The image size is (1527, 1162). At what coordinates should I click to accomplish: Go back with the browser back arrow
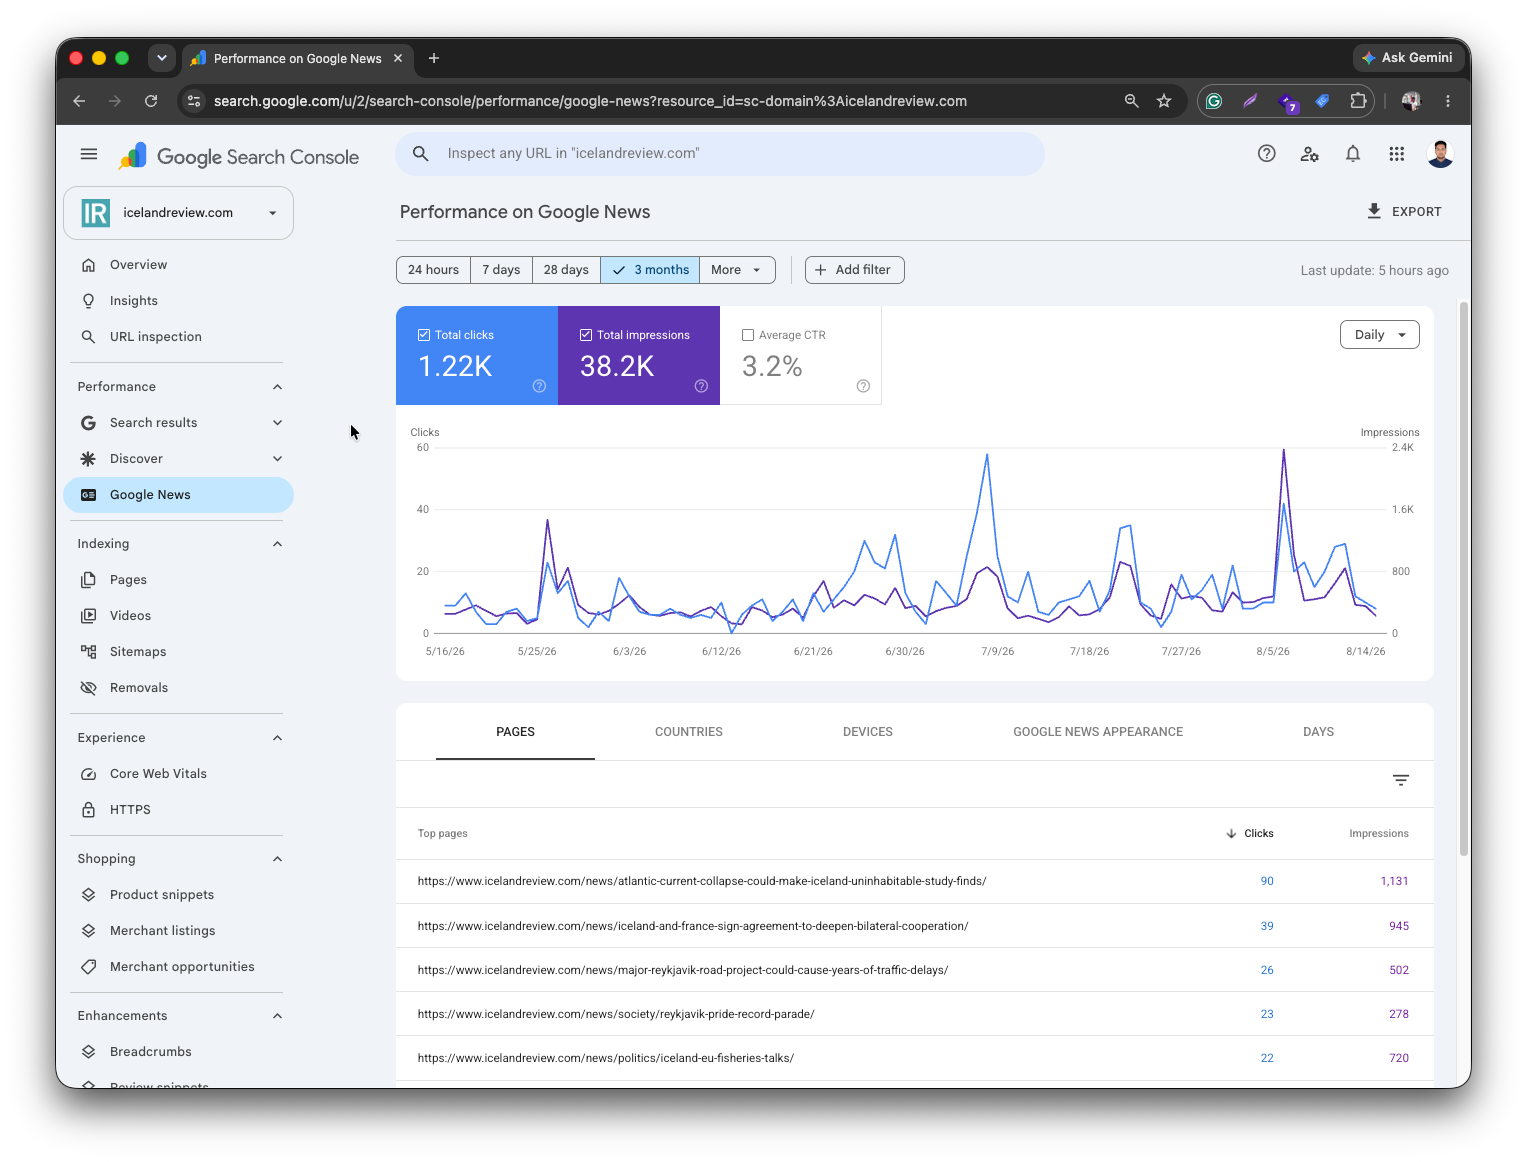[x=79, y=101]
